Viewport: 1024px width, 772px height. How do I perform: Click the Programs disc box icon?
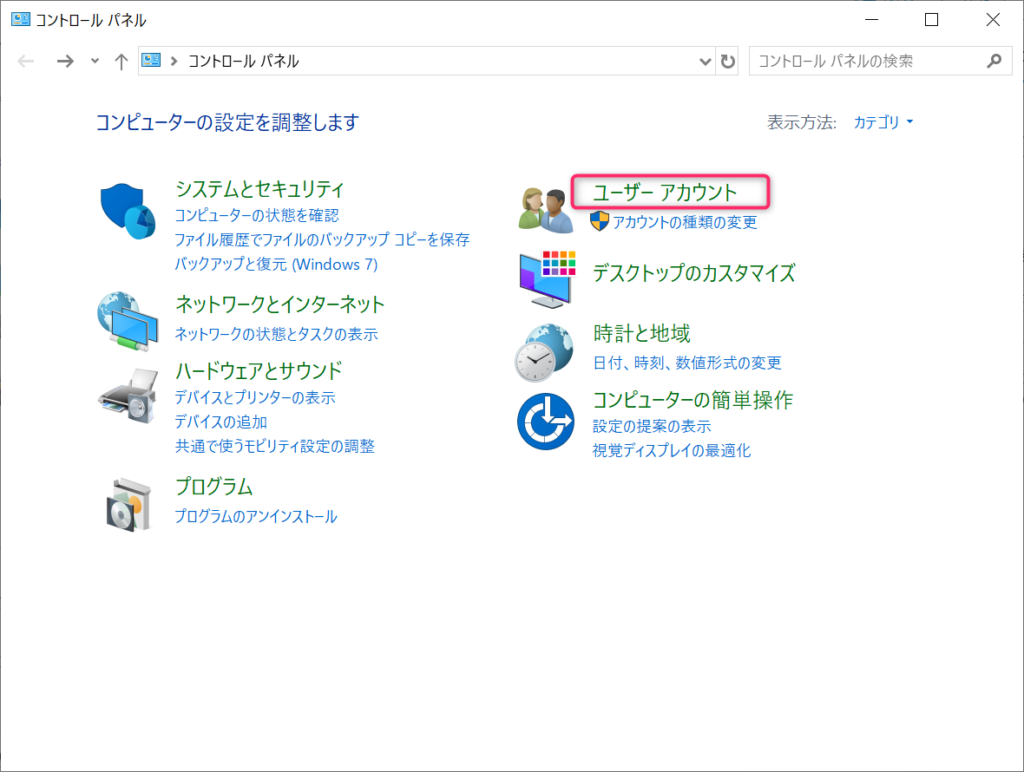(x=128, y=503)
